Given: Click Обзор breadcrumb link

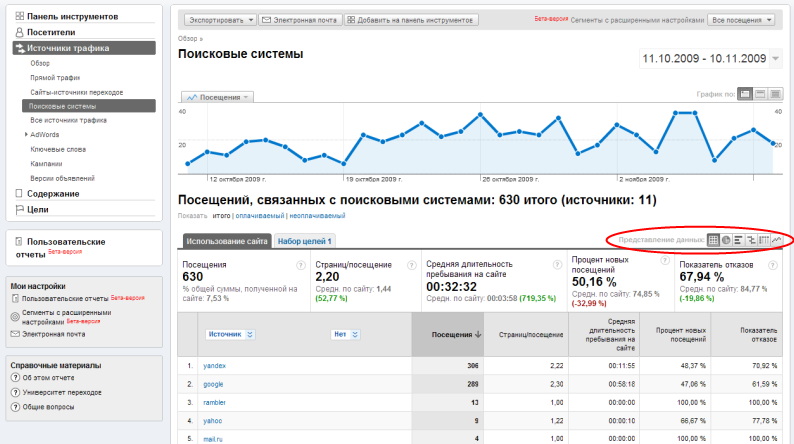Looking at the screenshot, I should (x=187, y=38).
